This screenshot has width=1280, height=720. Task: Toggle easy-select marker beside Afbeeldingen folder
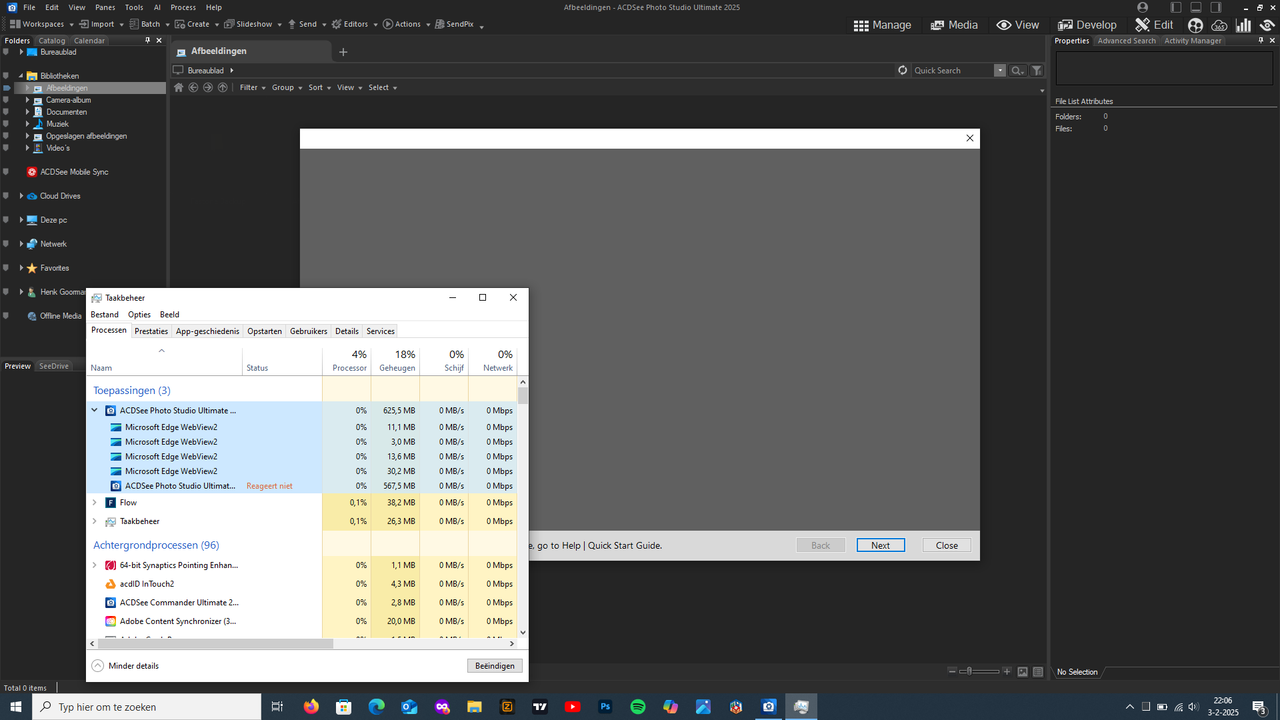click(x=6, y=88)
